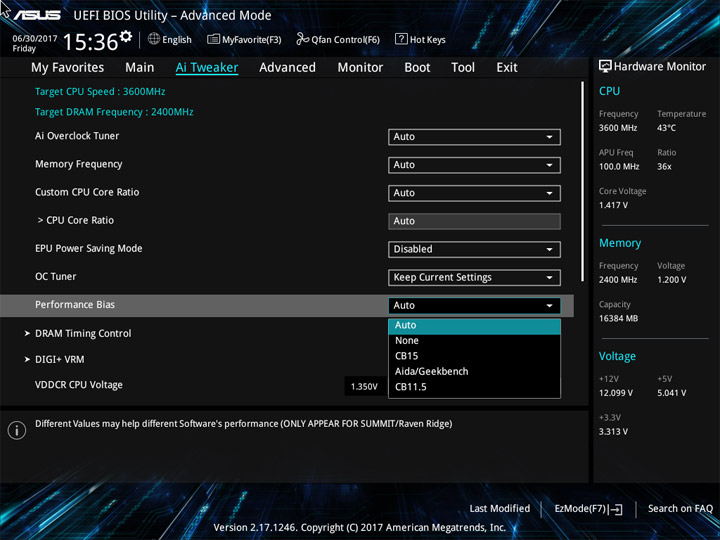Screen dimensions: 720x540
Task: Click the EzMode exit arrow icon
Action: 617,509
